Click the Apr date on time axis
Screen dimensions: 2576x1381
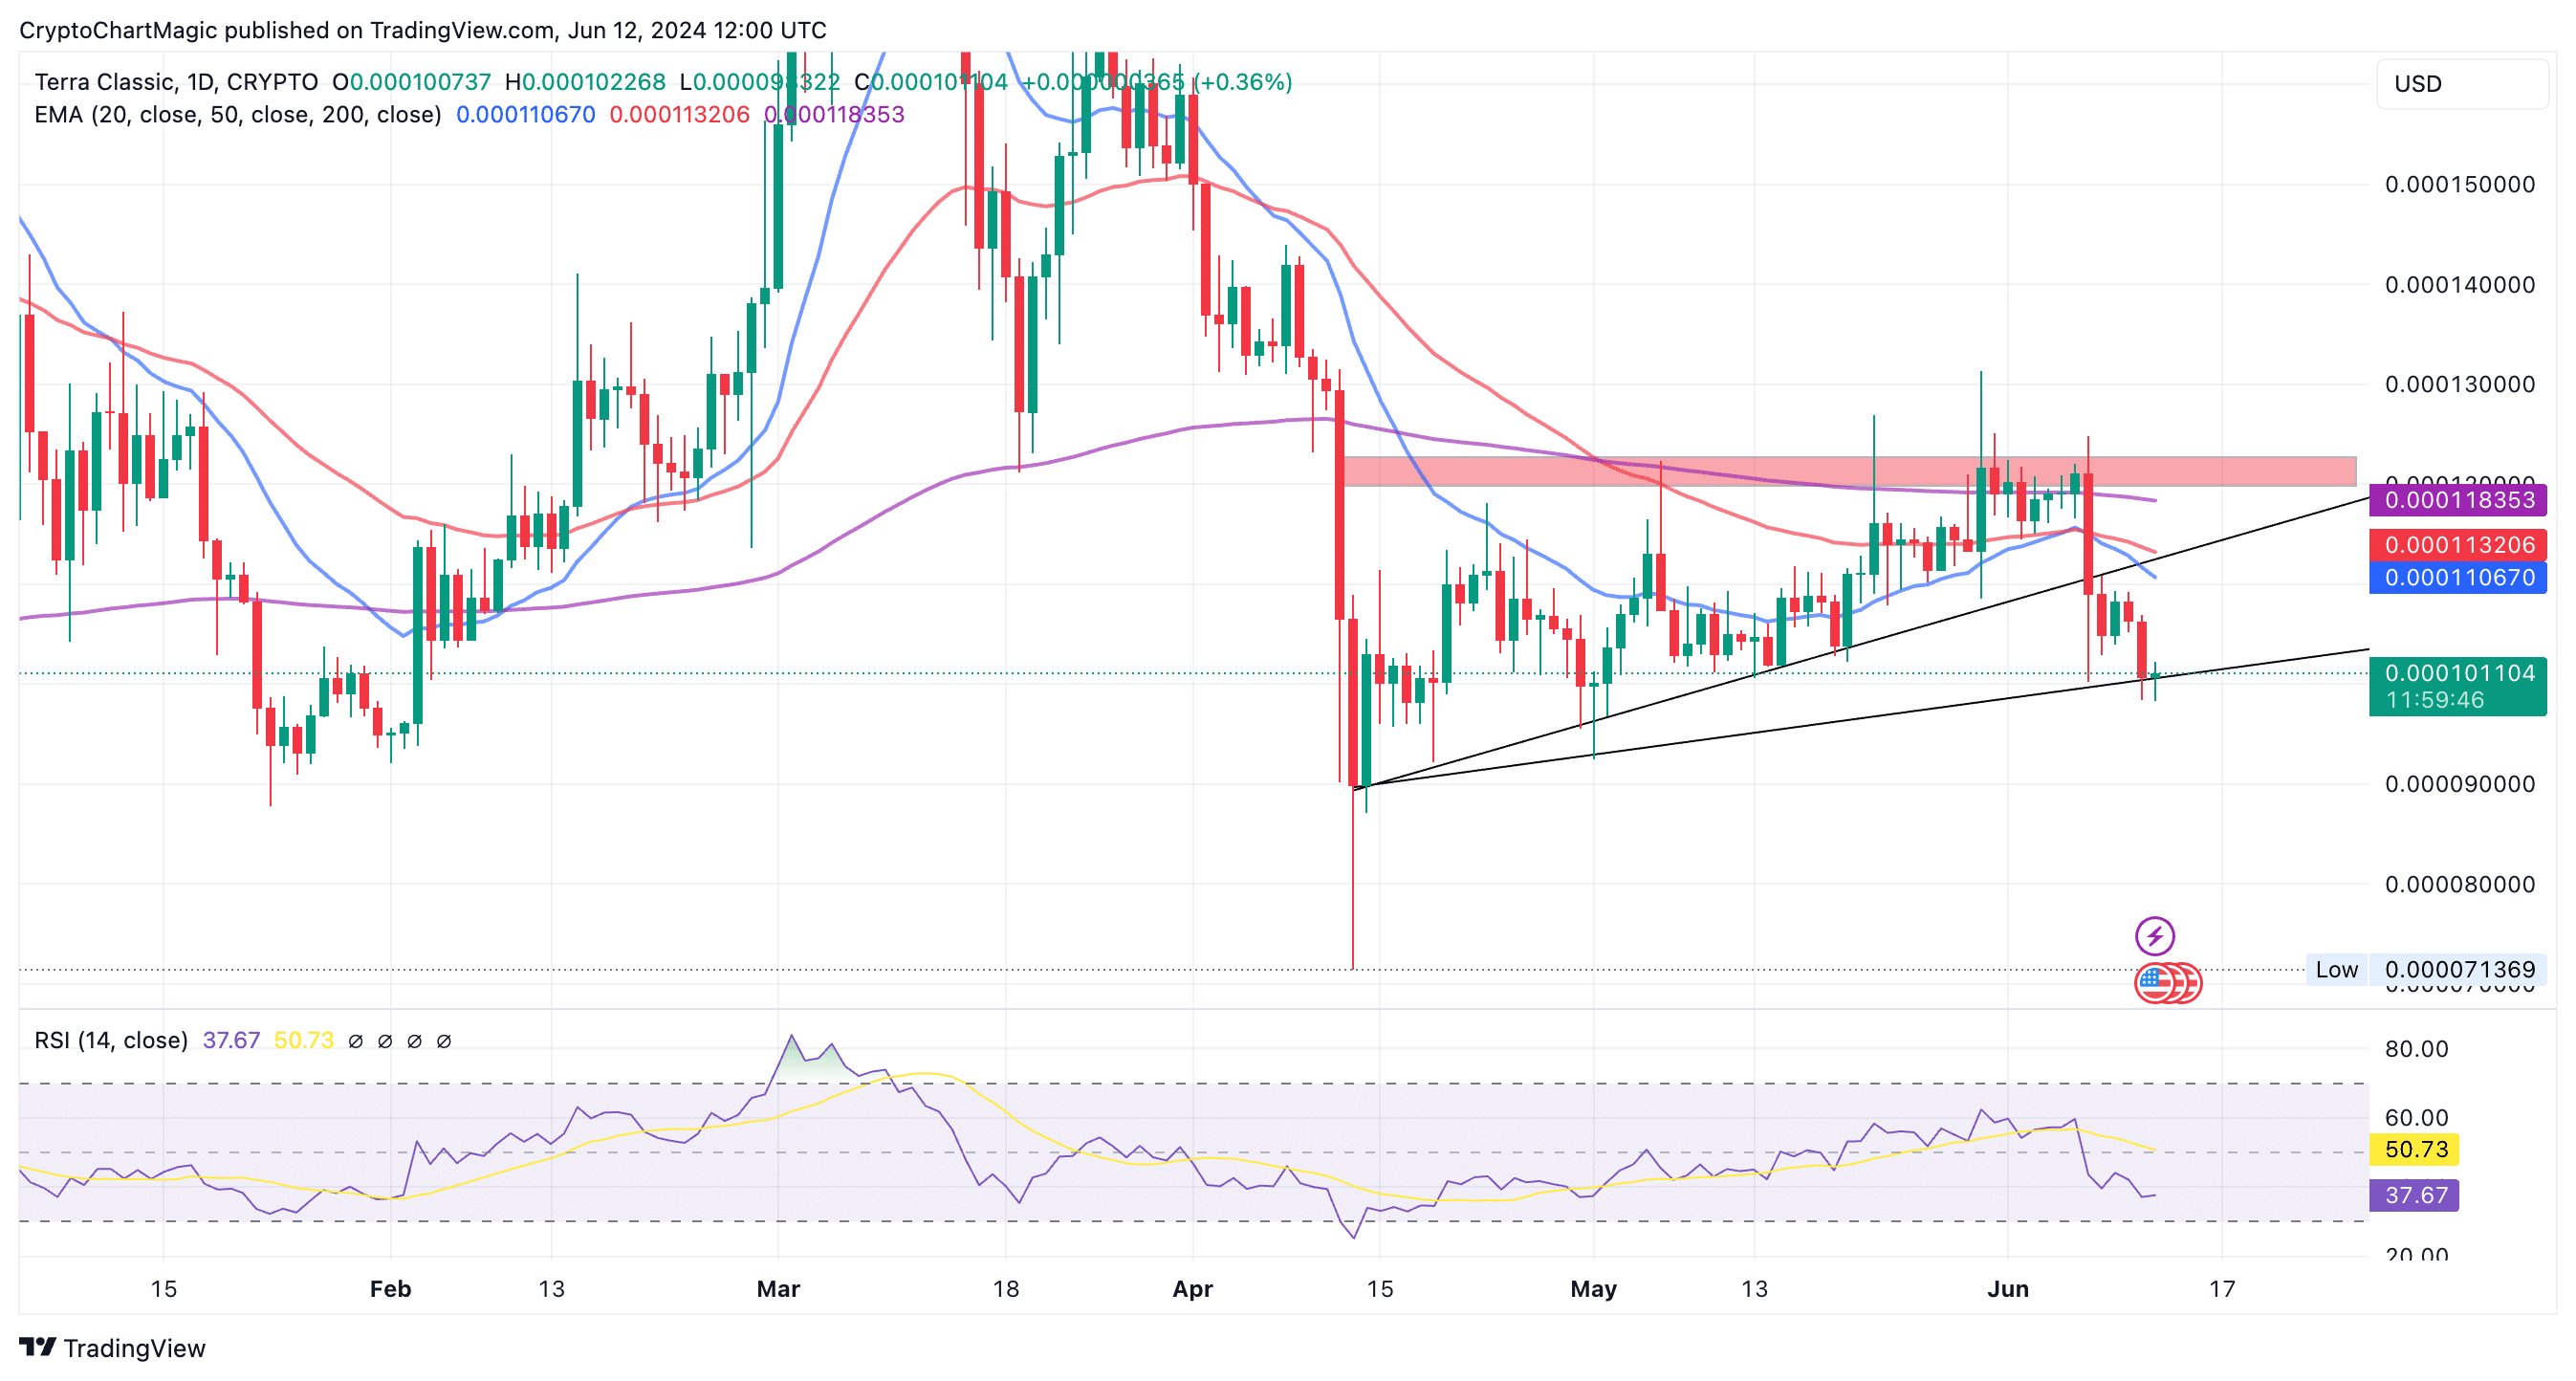click(x=1192, y=1289)
